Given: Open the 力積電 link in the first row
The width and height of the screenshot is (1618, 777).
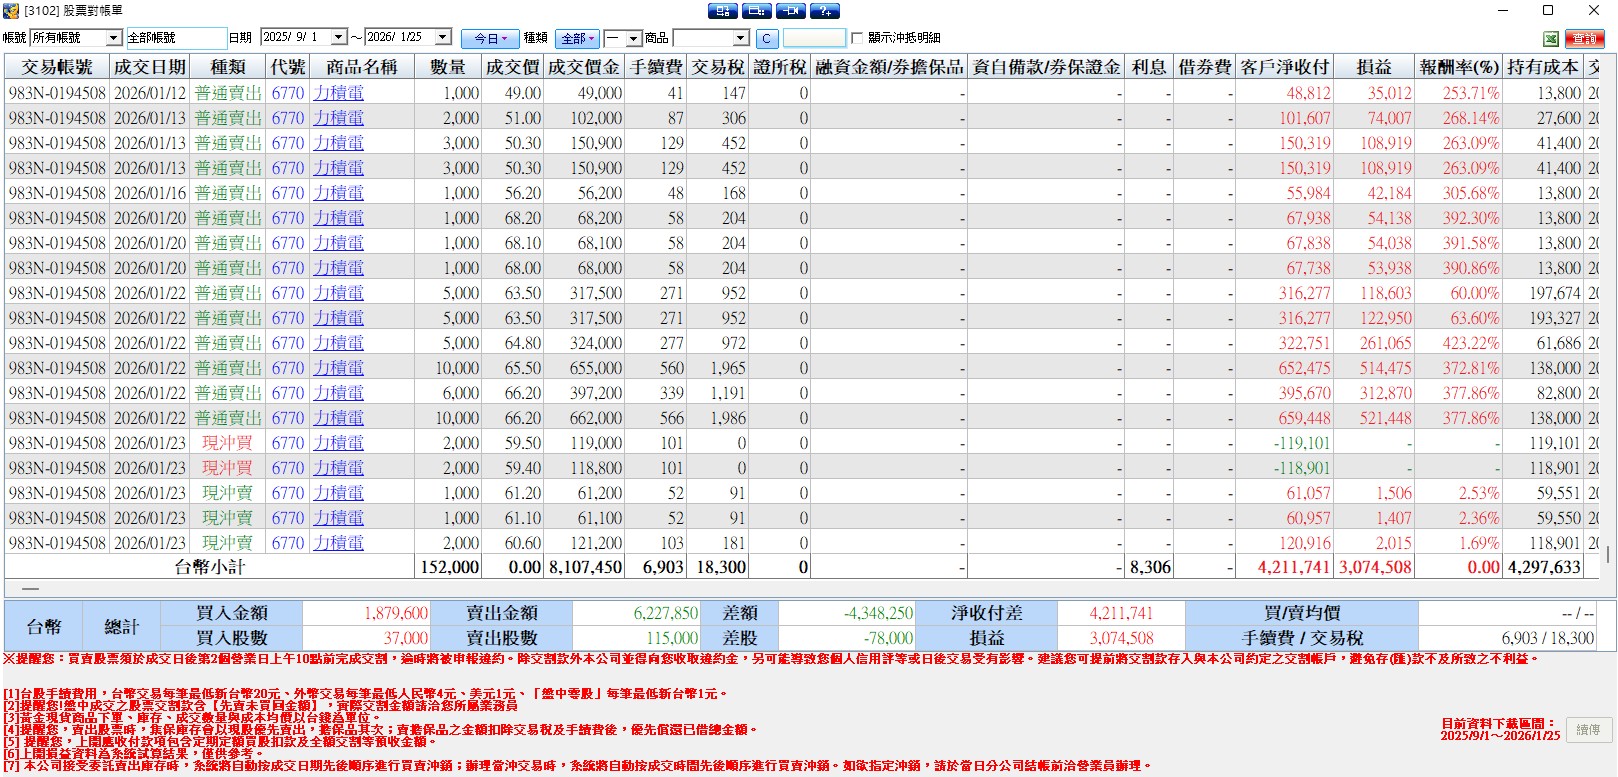Looking at the screenshot, I should point(338,93).
